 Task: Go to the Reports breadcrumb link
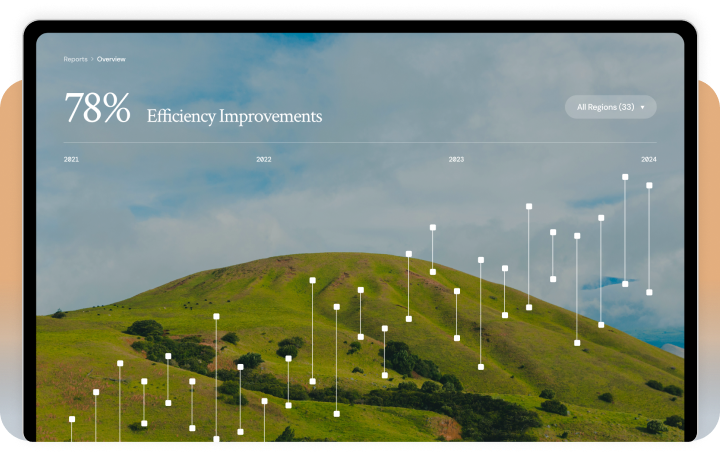[75, 59]
